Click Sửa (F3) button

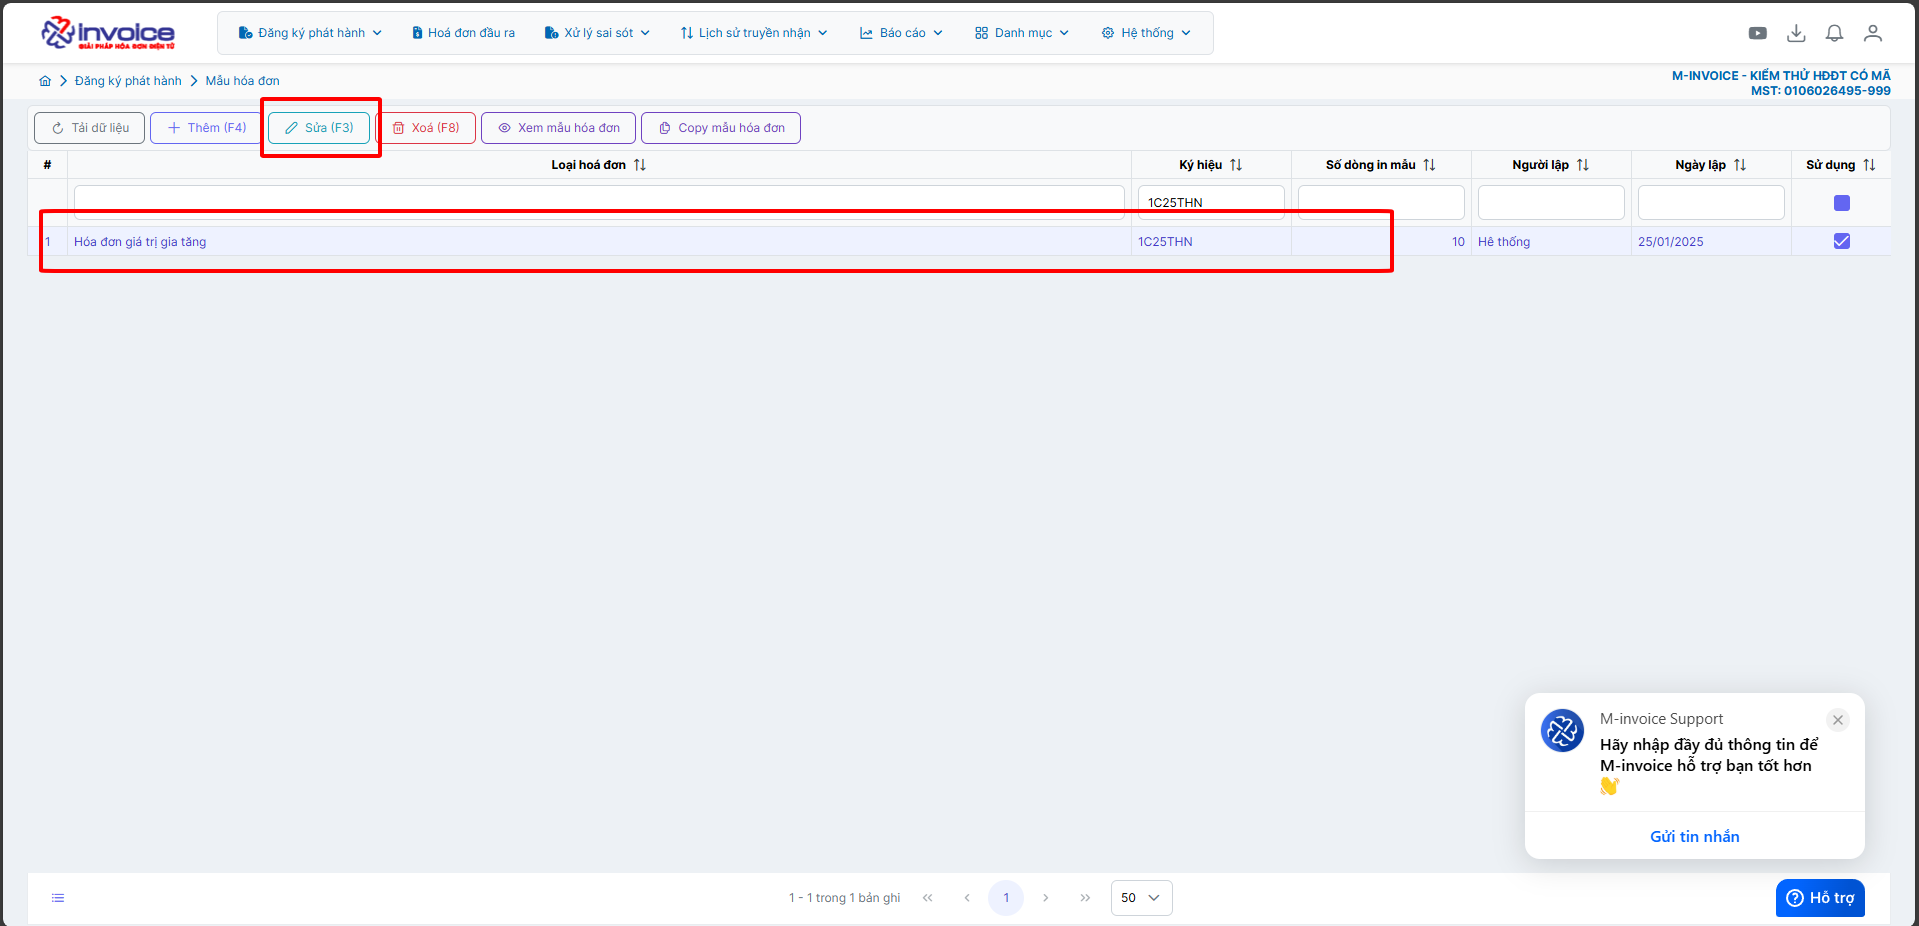pyautogui.click(x=319, y=128)
